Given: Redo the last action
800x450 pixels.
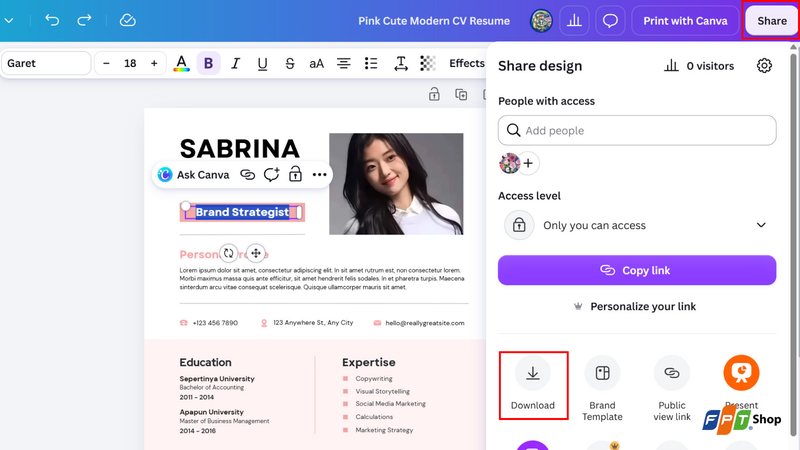Looking at the screenshot, I should [84, 20].
